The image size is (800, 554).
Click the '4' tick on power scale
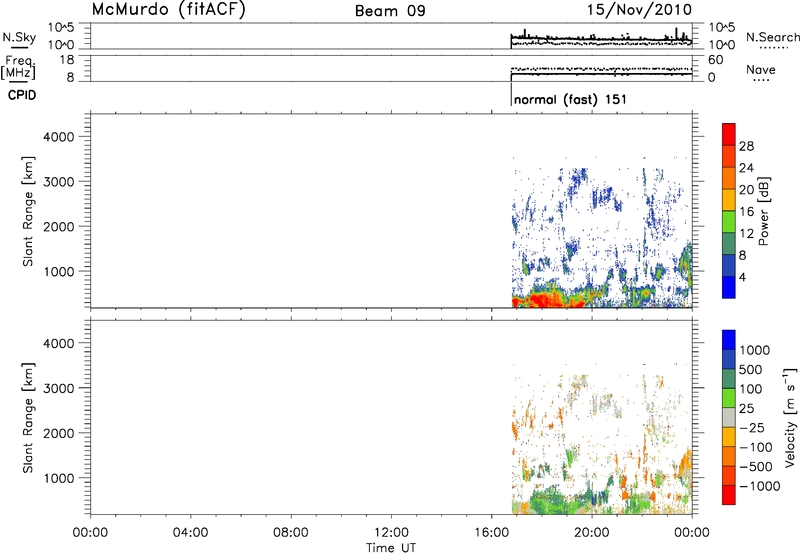coord(742,278)
